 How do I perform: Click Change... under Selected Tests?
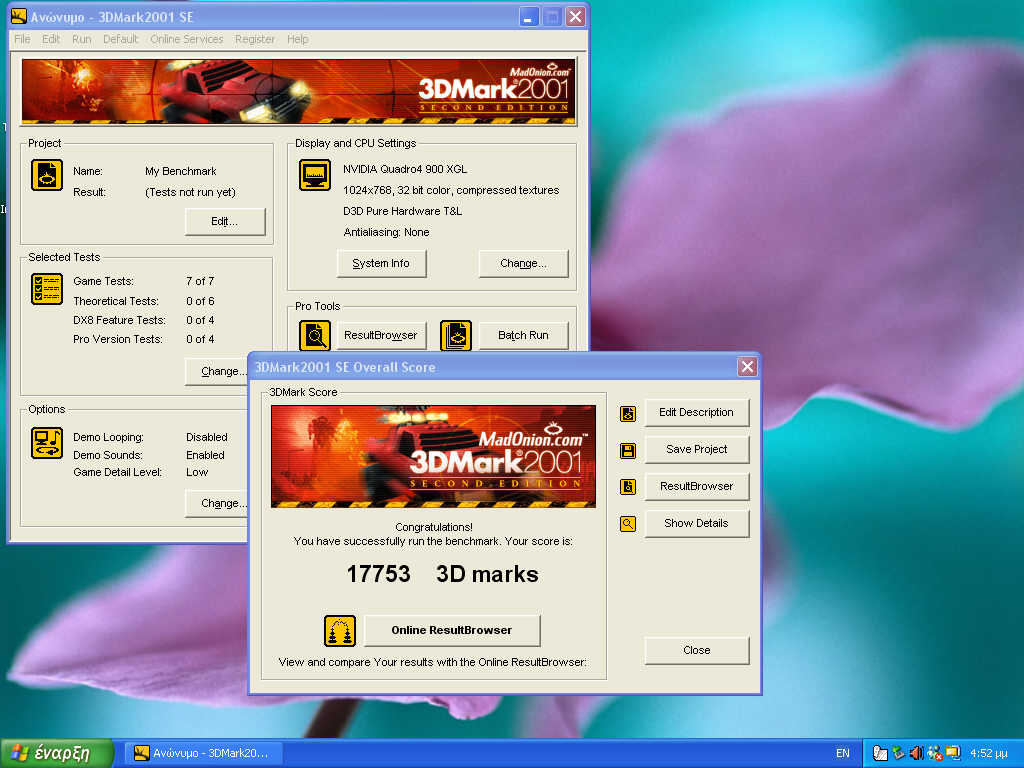217,372
